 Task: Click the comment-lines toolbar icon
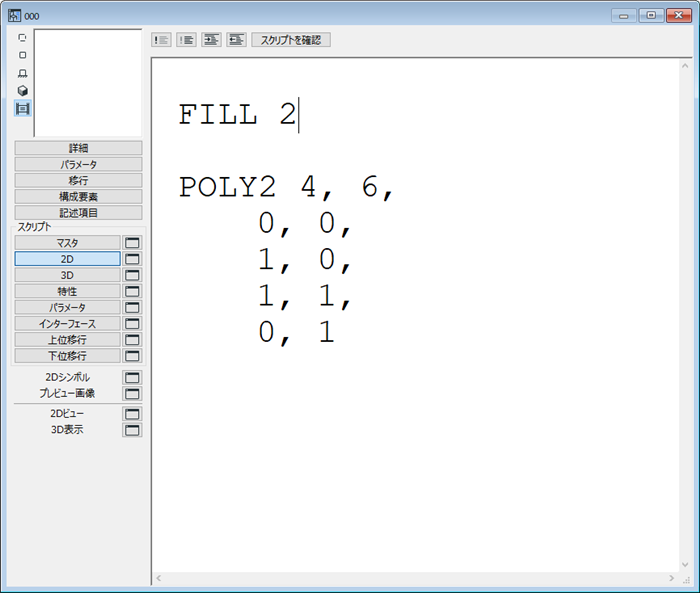[161, 40]
